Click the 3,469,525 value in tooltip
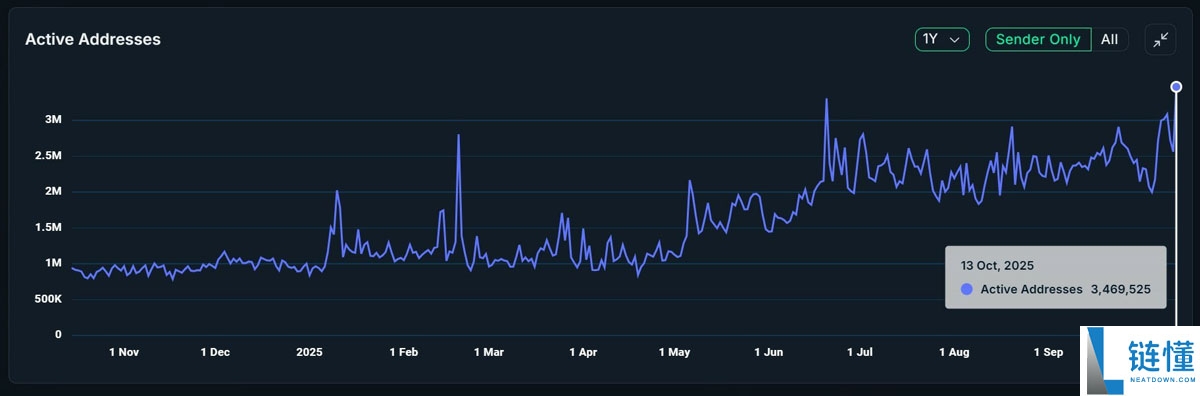Screen dimensions: 1200x396 coord(1120,289)
